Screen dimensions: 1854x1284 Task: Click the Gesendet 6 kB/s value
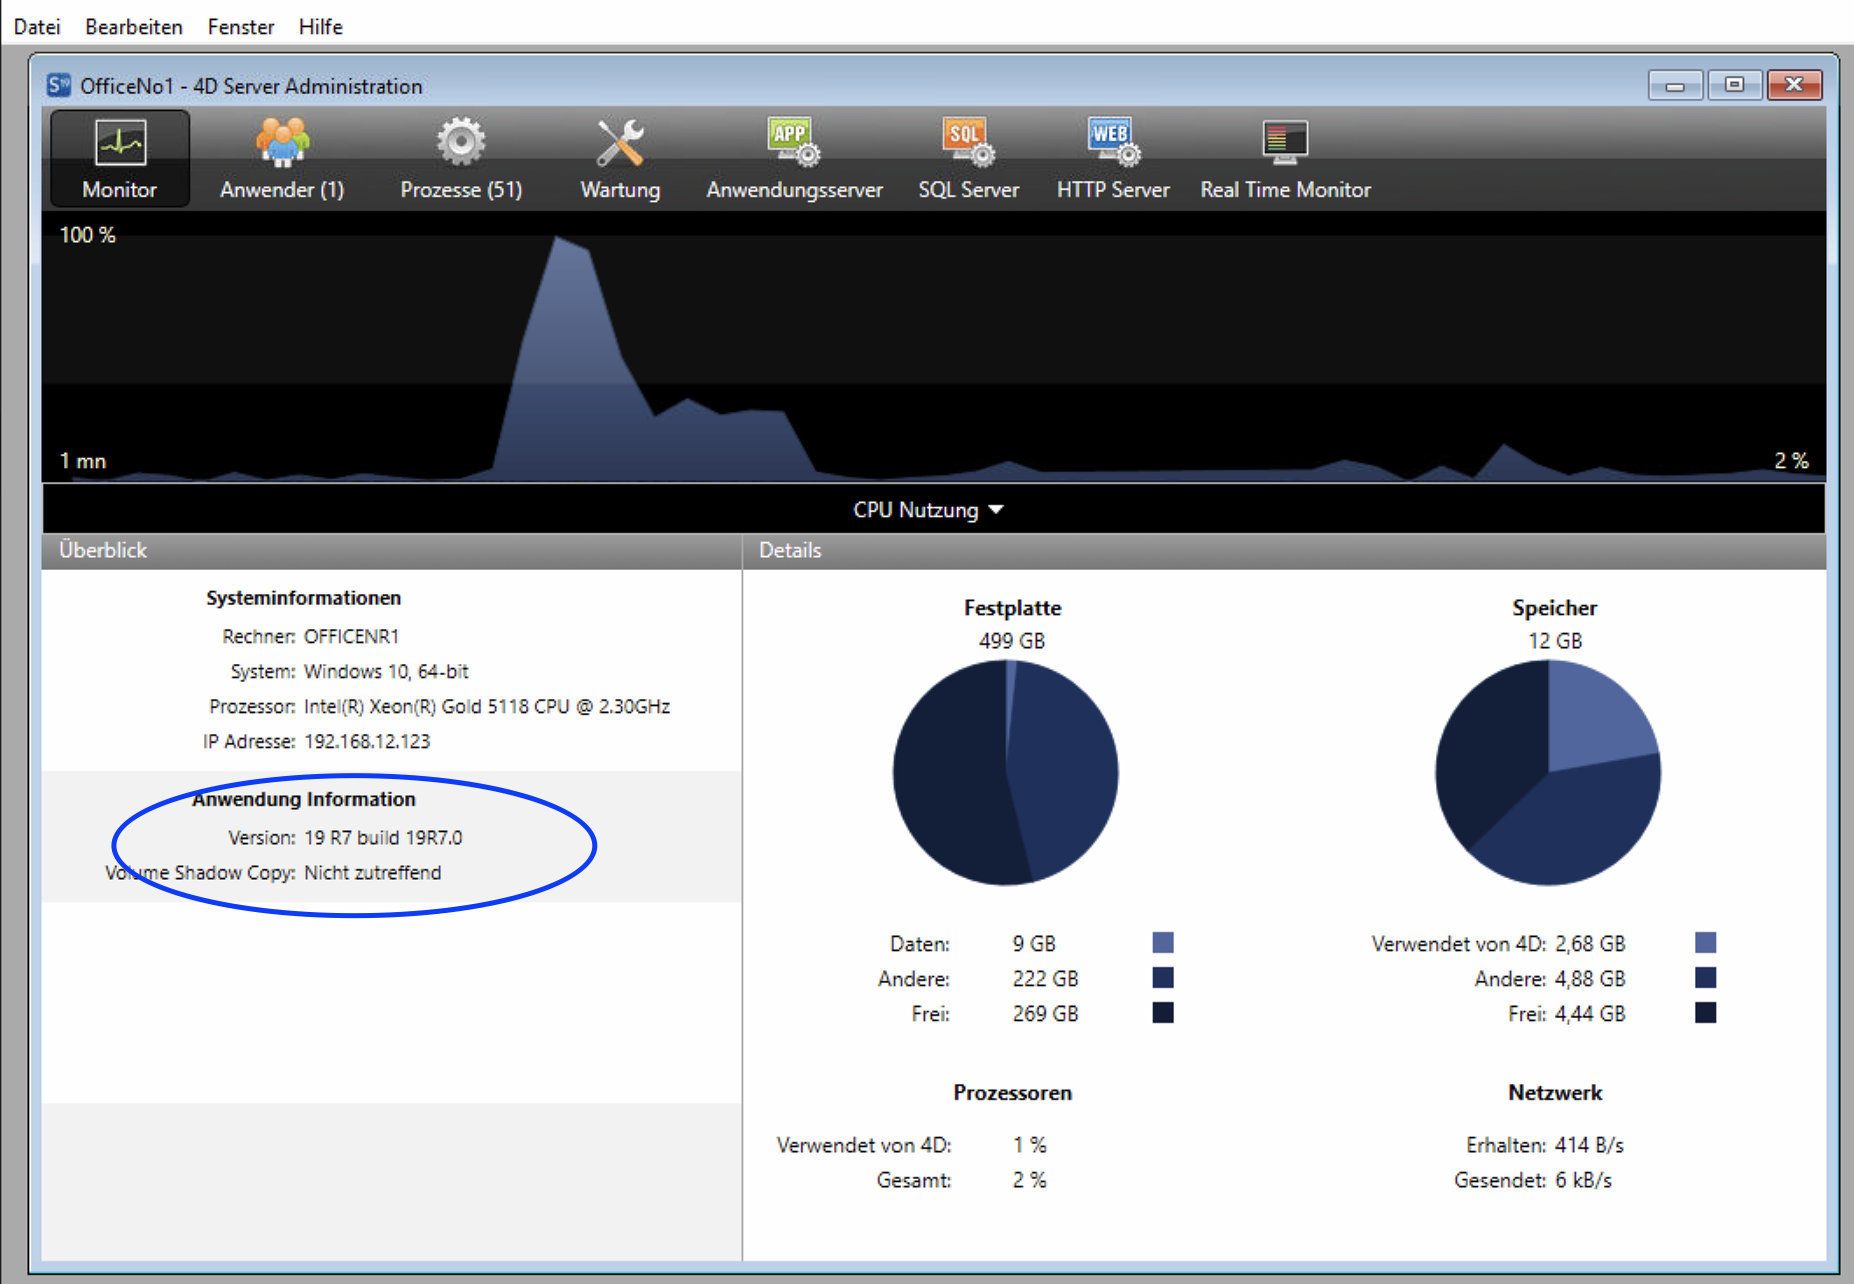(1583, 1179)
